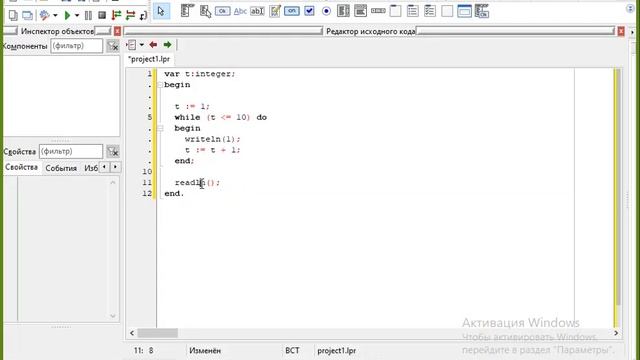Viewport: 640px width, 360px height.
Task: Click the View Forms icon
Action: (27, 16)
